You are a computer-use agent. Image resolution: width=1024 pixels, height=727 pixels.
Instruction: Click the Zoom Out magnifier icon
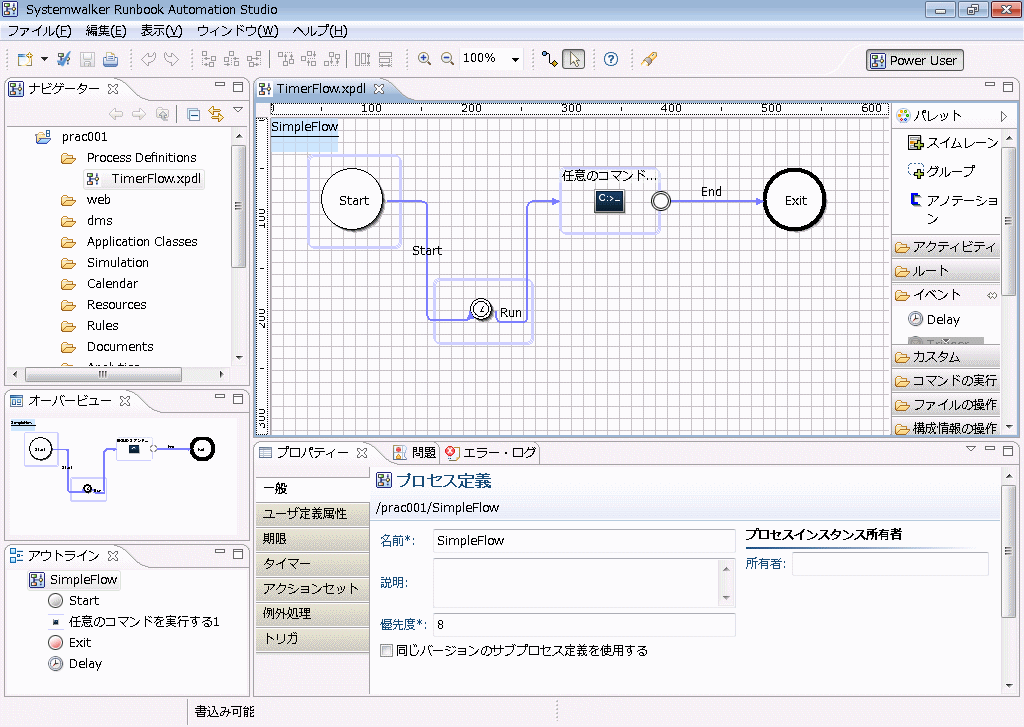click(x=447, y=59)
